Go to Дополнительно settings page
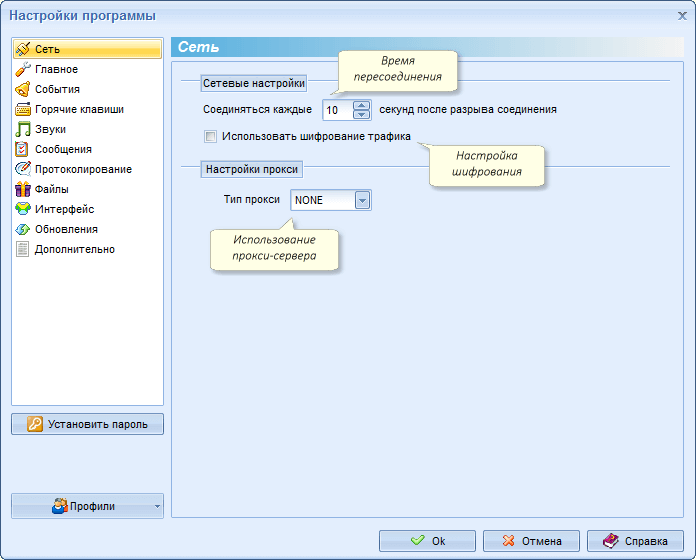 tap(74, 249)
